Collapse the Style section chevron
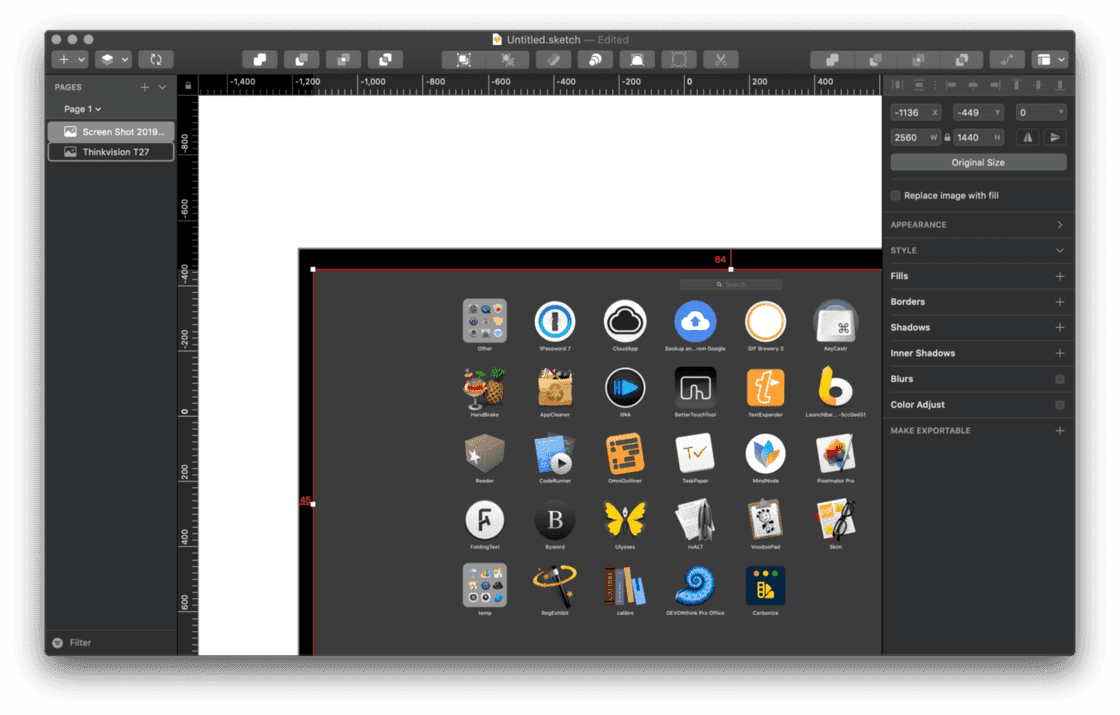 coord(1060,251)
